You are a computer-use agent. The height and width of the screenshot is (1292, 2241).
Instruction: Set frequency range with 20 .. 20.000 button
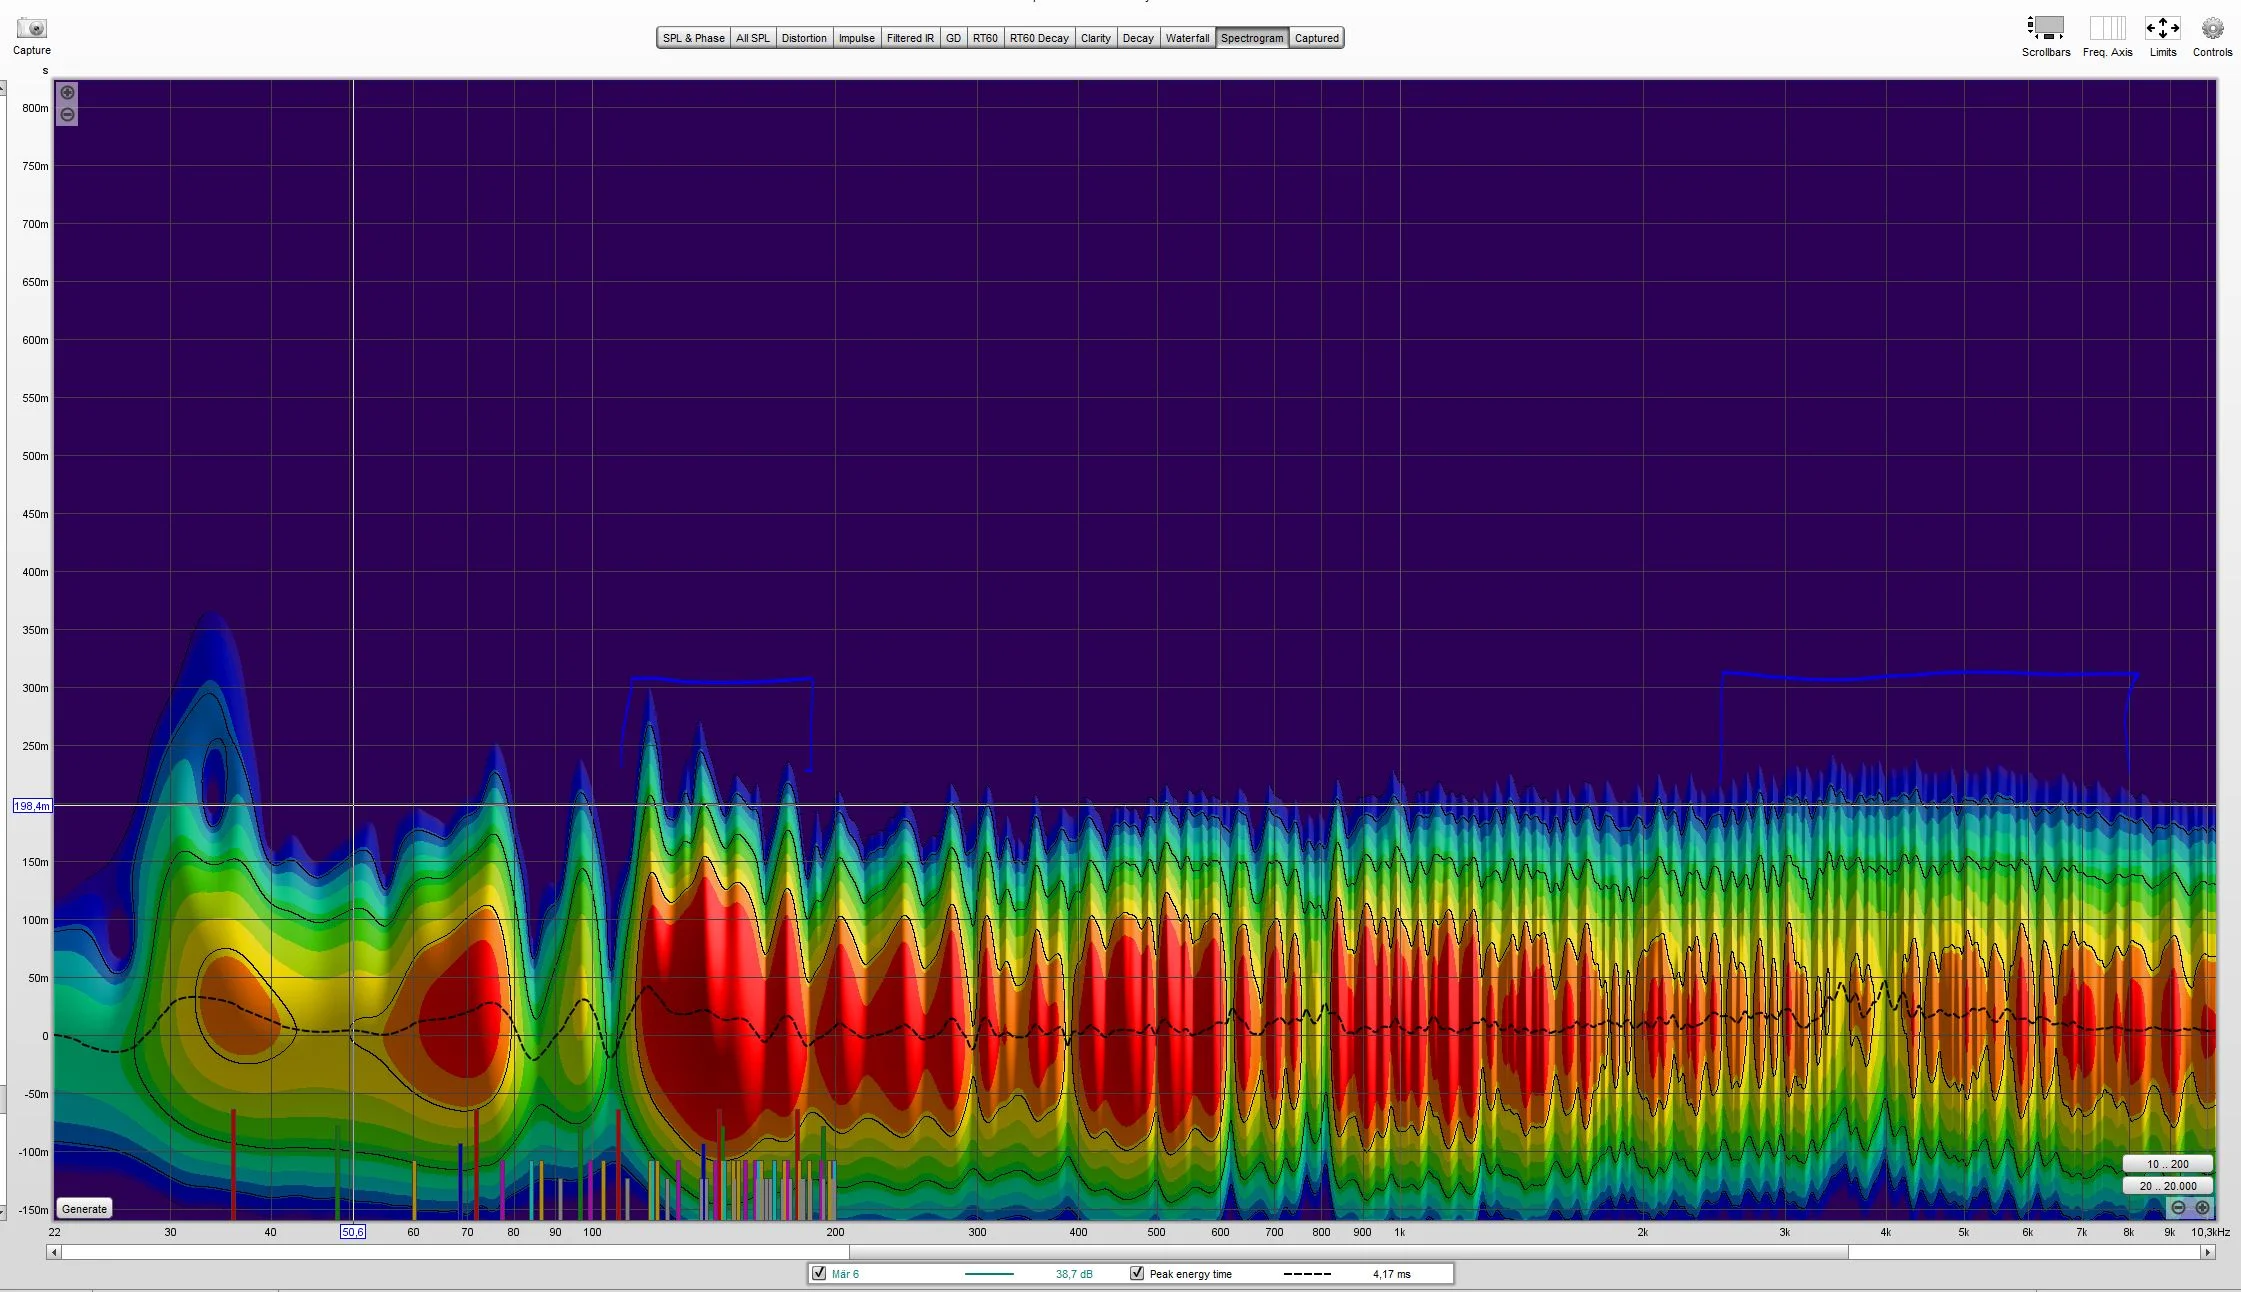click(x=2168, y=1186)
